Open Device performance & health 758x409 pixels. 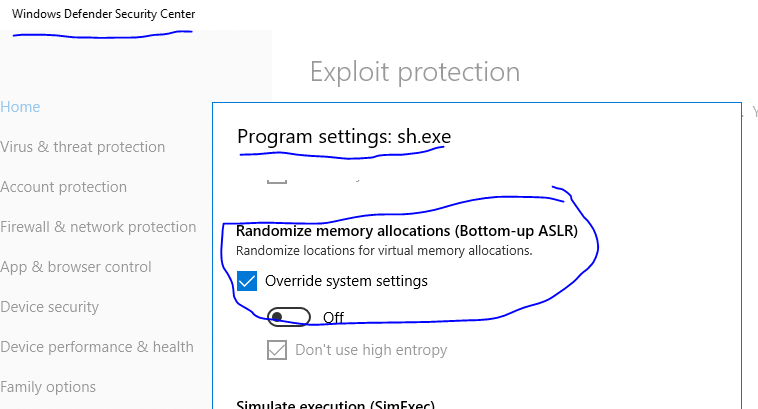click(96, 347)
